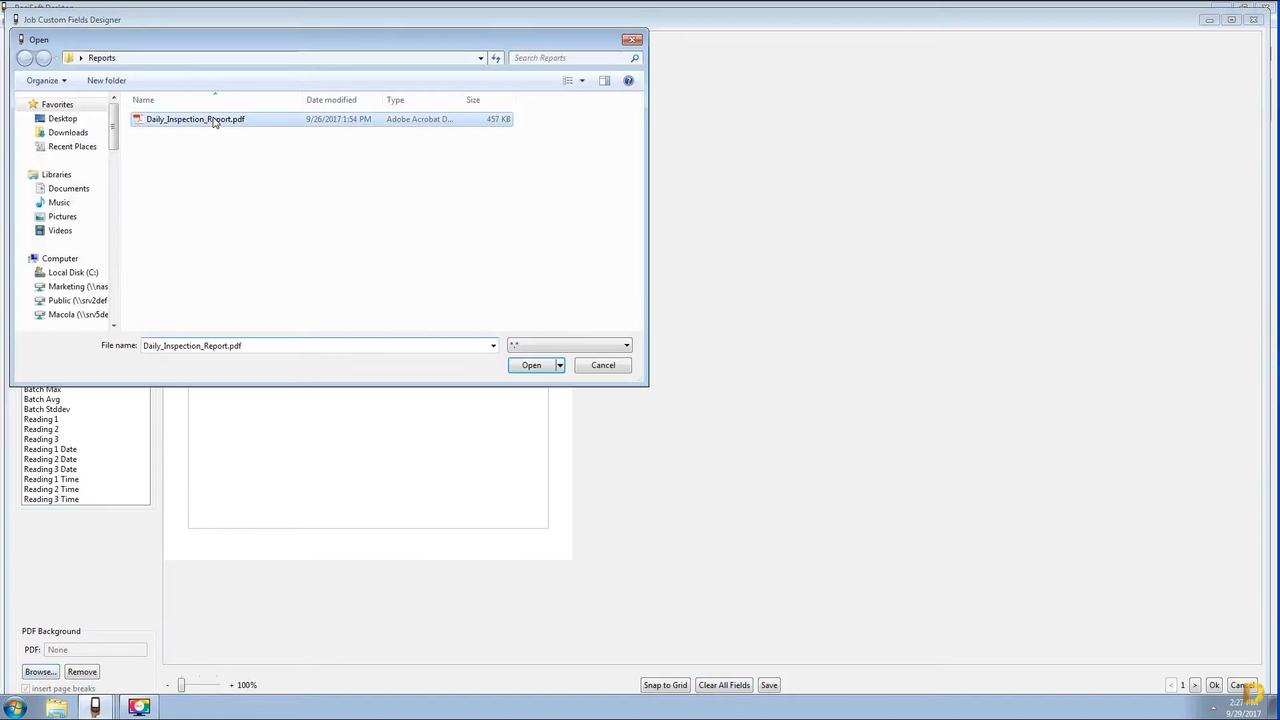Open the file type filter dropdown
The height and width of the screenshot is (720, 1280).
pyautogui.click(x=569, y=346)
